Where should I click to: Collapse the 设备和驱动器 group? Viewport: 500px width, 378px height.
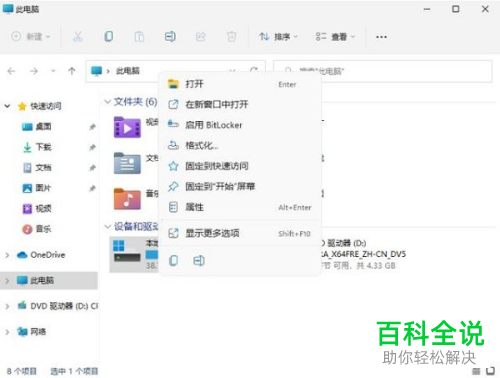pos(108,227)
